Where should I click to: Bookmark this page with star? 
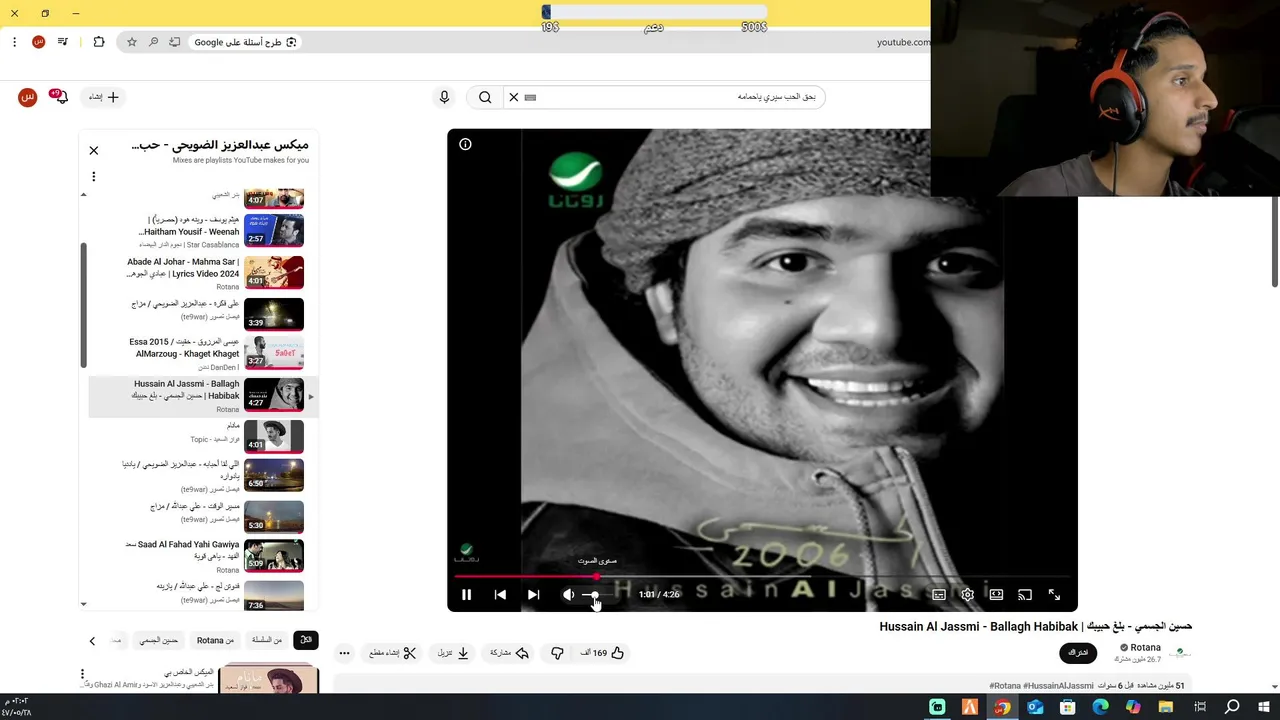132,42
